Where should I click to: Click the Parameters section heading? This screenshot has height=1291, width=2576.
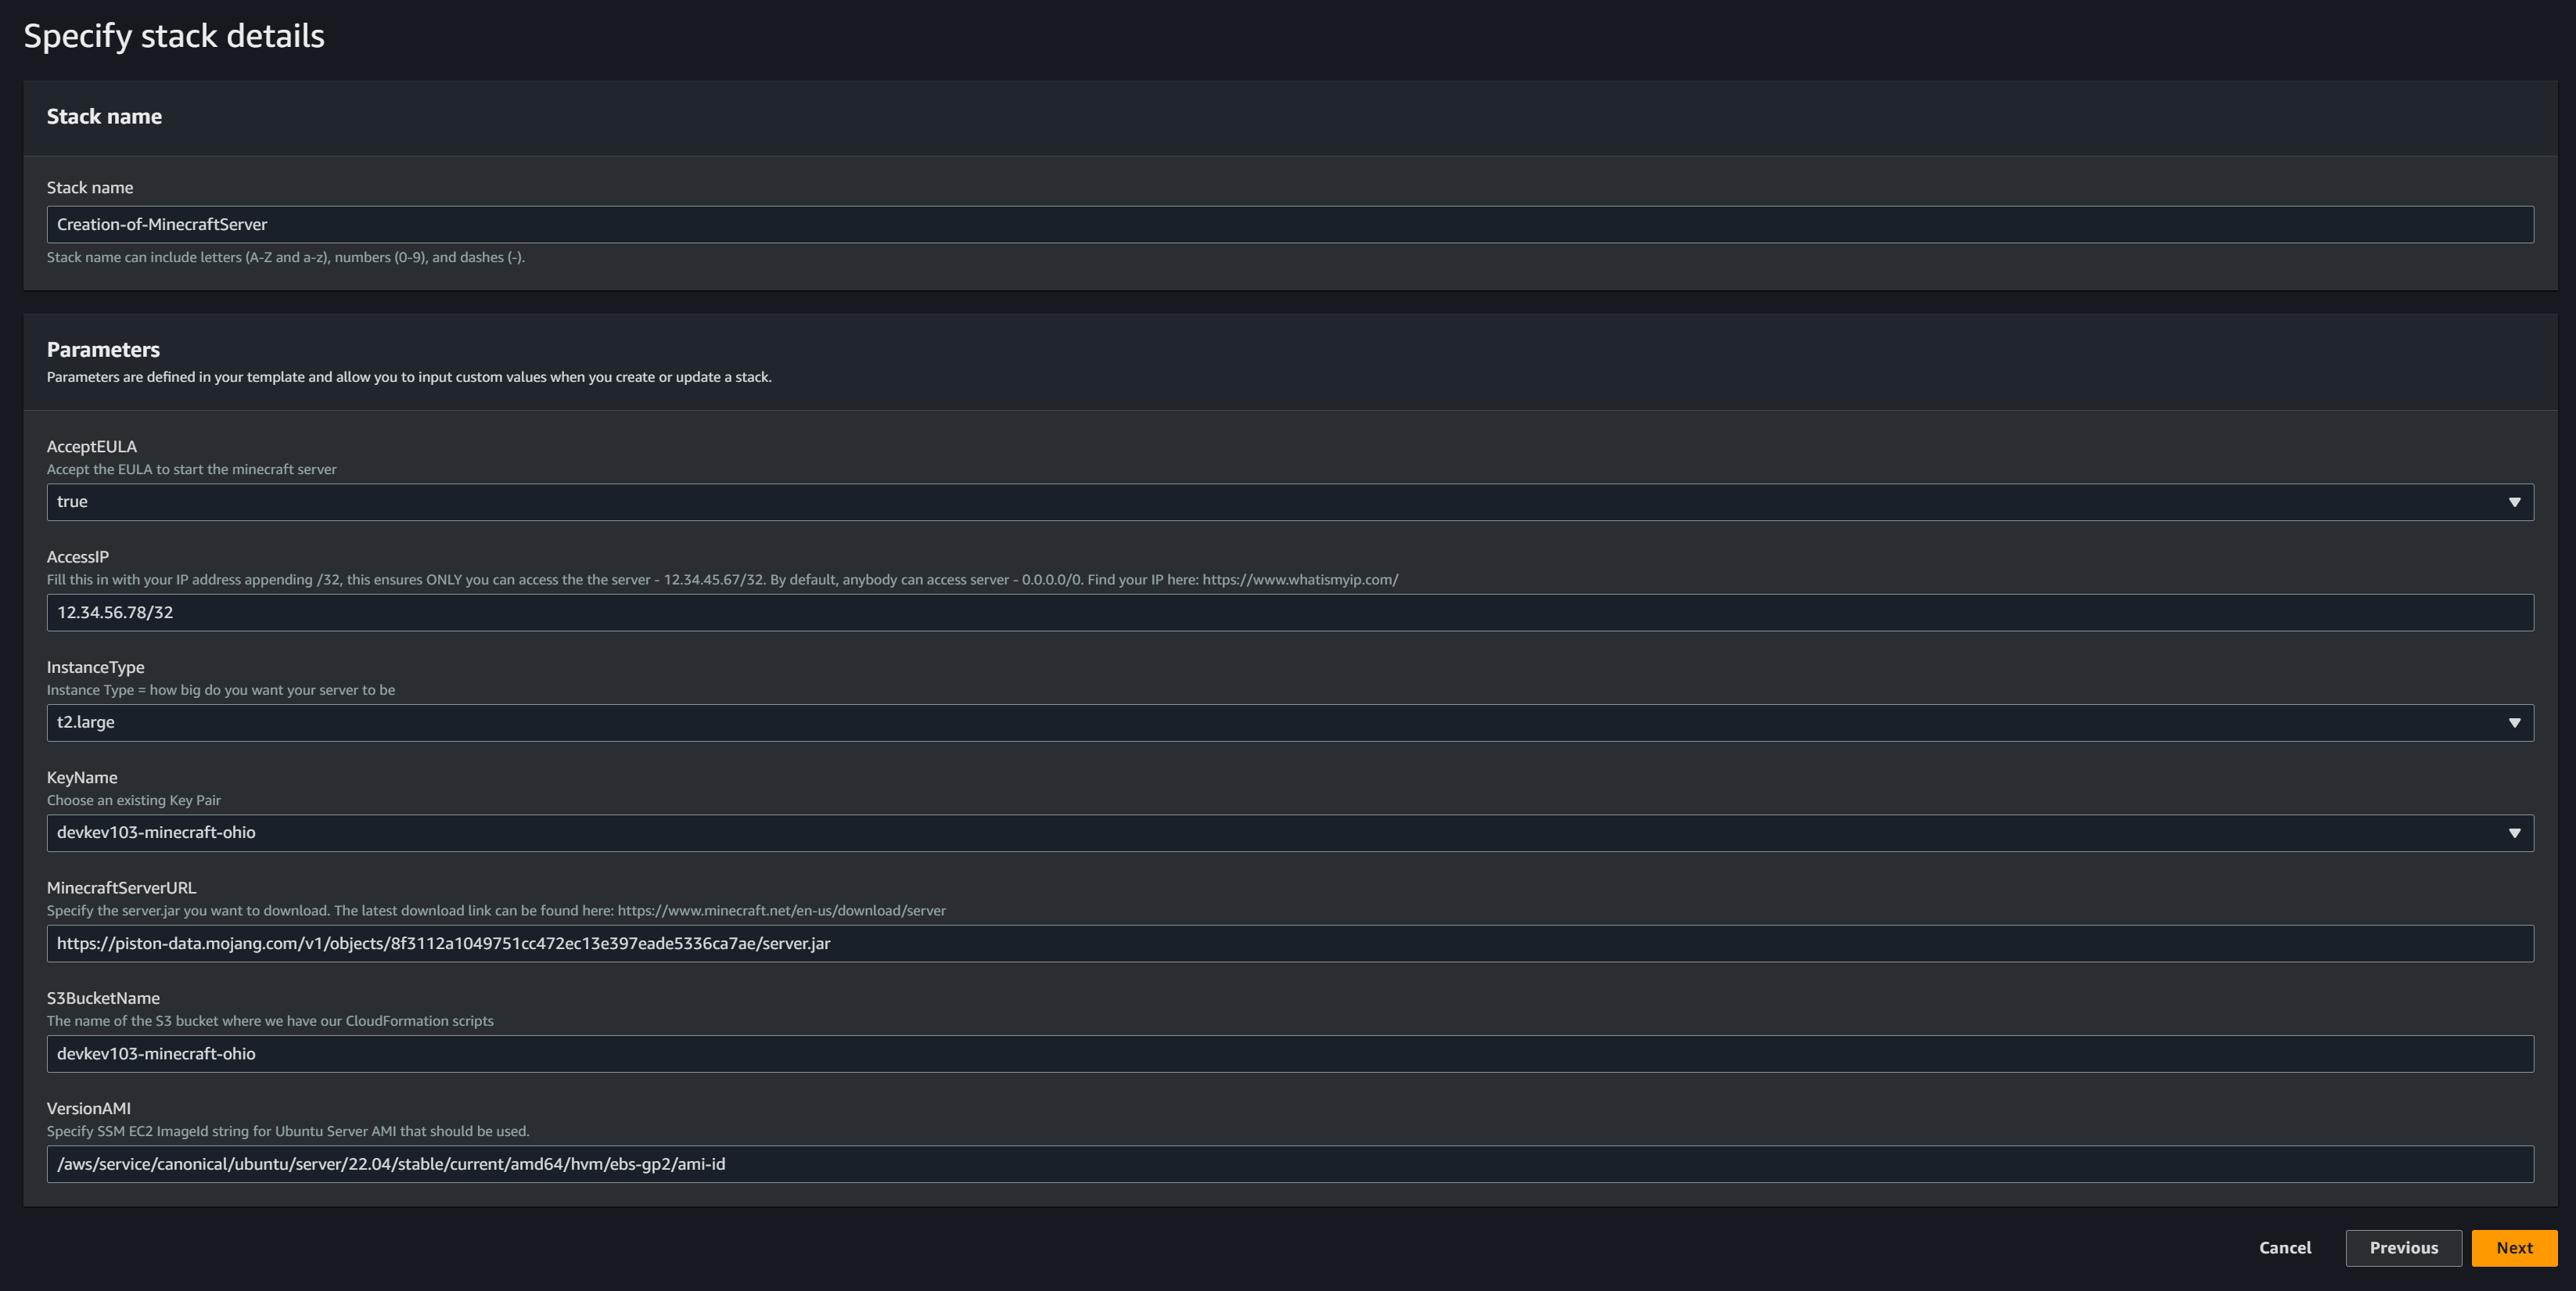point(103,350)
